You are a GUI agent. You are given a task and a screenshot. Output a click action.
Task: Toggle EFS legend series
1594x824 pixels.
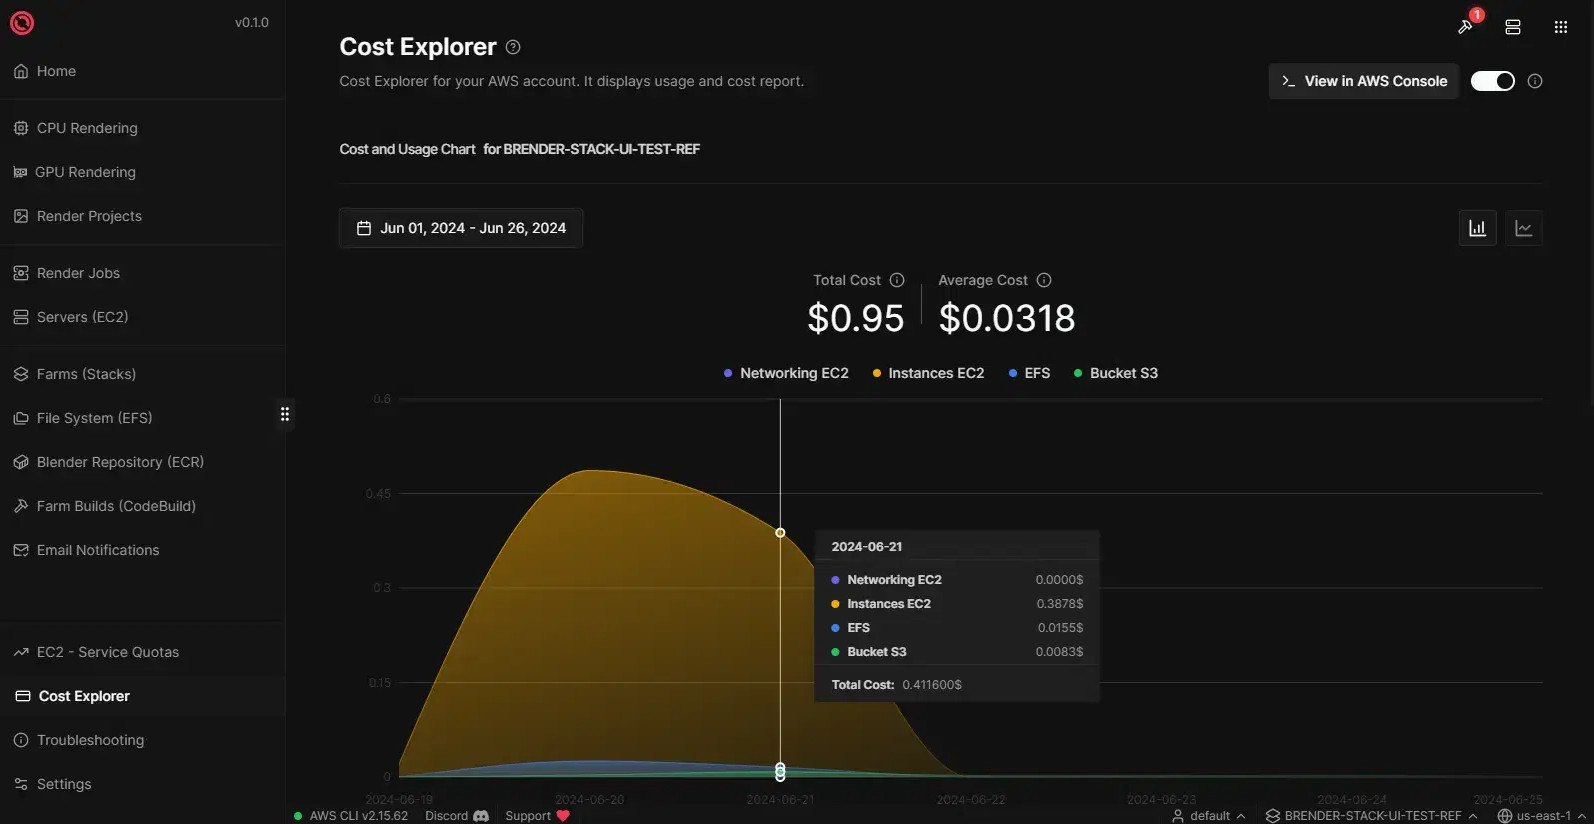click(1029, 373)
